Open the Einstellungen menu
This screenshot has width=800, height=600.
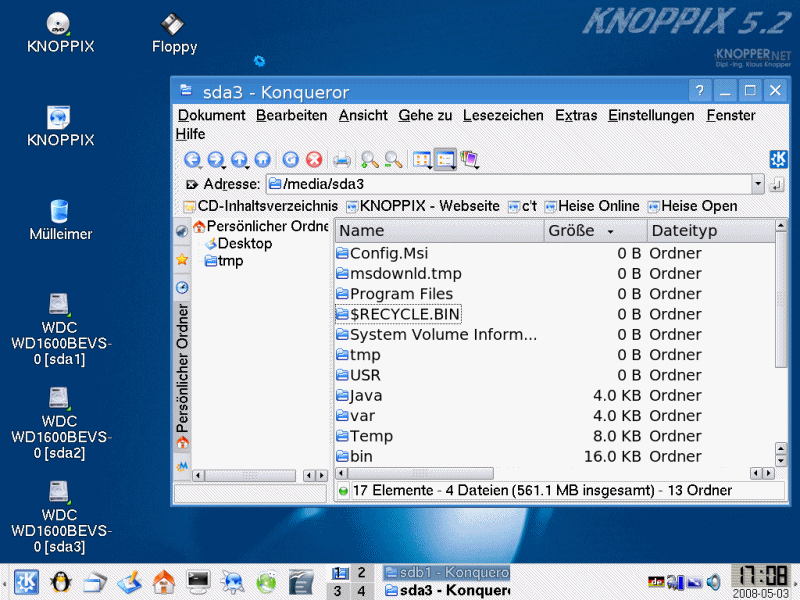pyautogui.click(x=650, y=115)
